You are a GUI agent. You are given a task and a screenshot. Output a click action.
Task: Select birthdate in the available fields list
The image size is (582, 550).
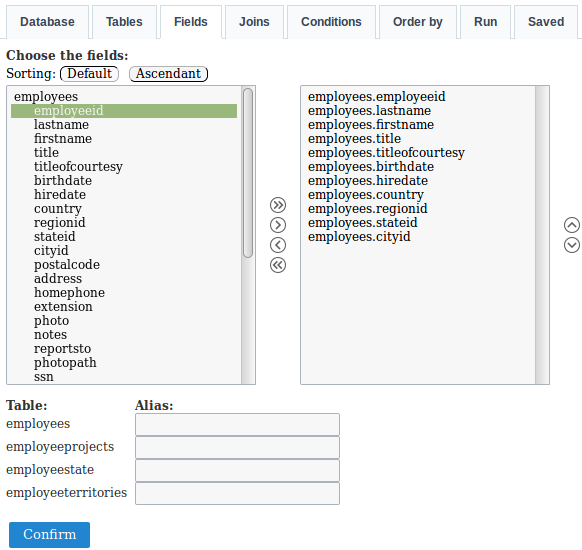coord(124,181)
